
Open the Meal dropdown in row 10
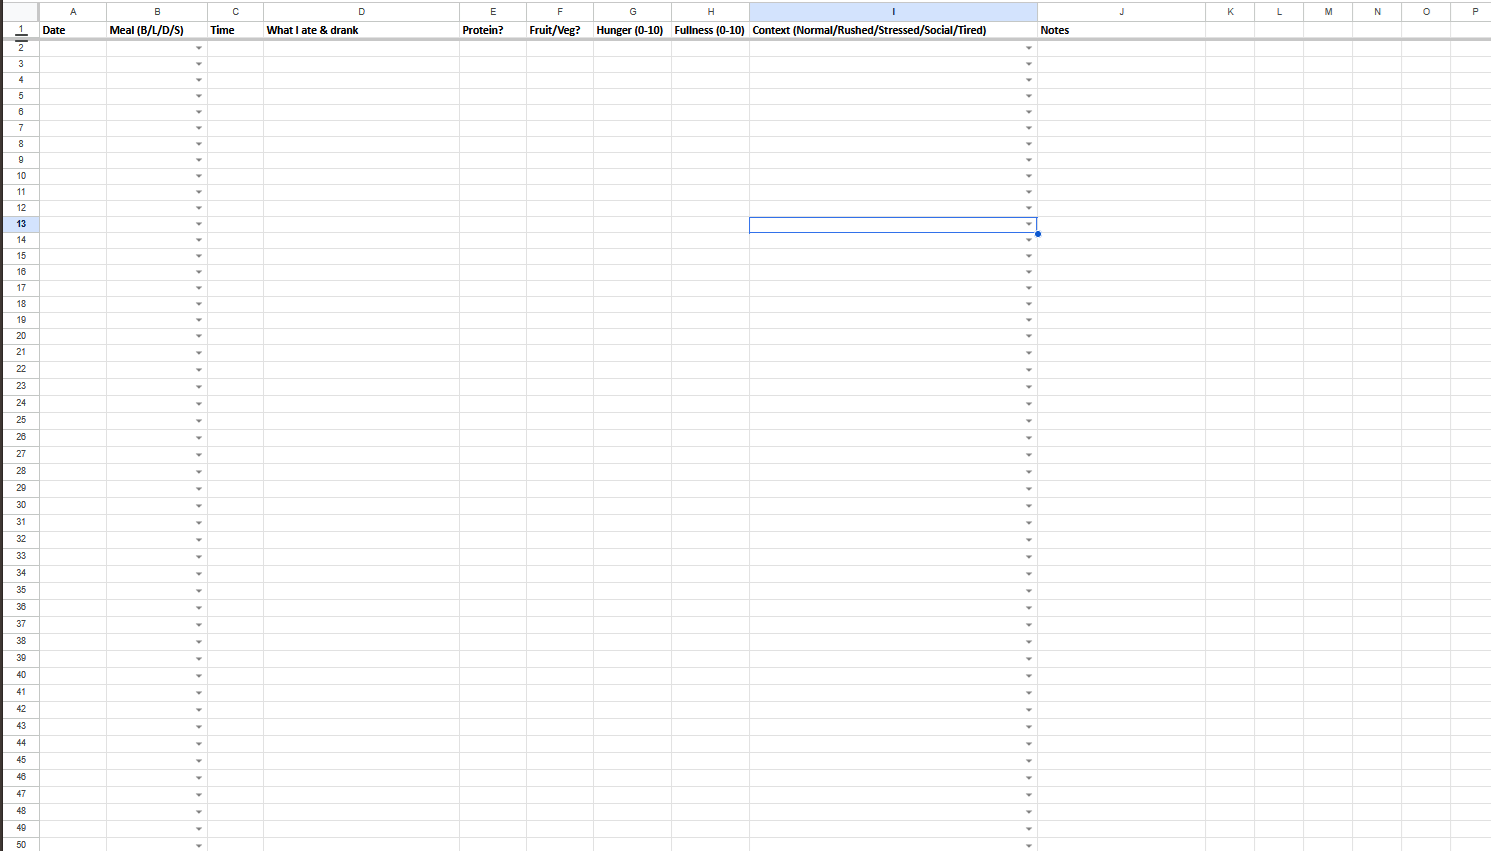click(x=199, y=176)
